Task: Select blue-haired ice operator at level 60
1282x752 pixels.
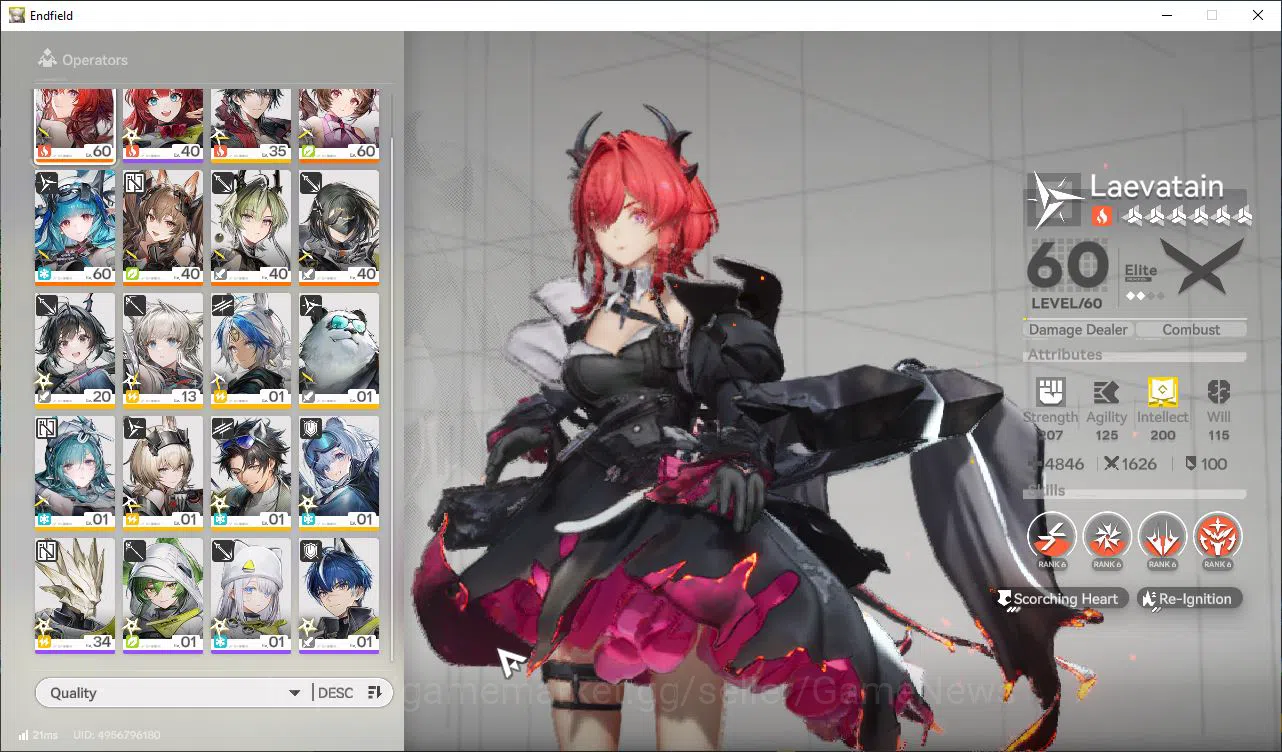Action: click(75, 227)
